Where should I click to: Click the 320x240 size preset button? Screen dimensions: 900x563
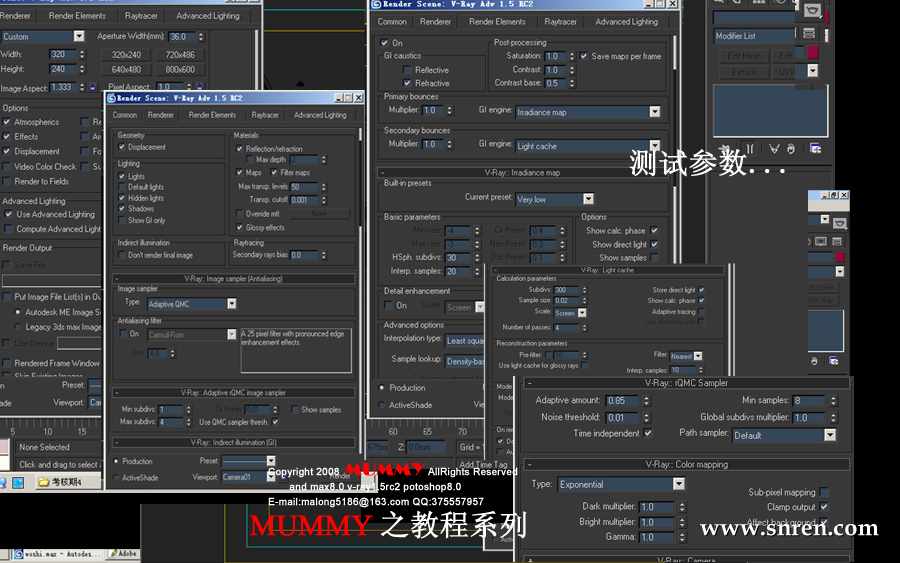(x=126, y=55)
